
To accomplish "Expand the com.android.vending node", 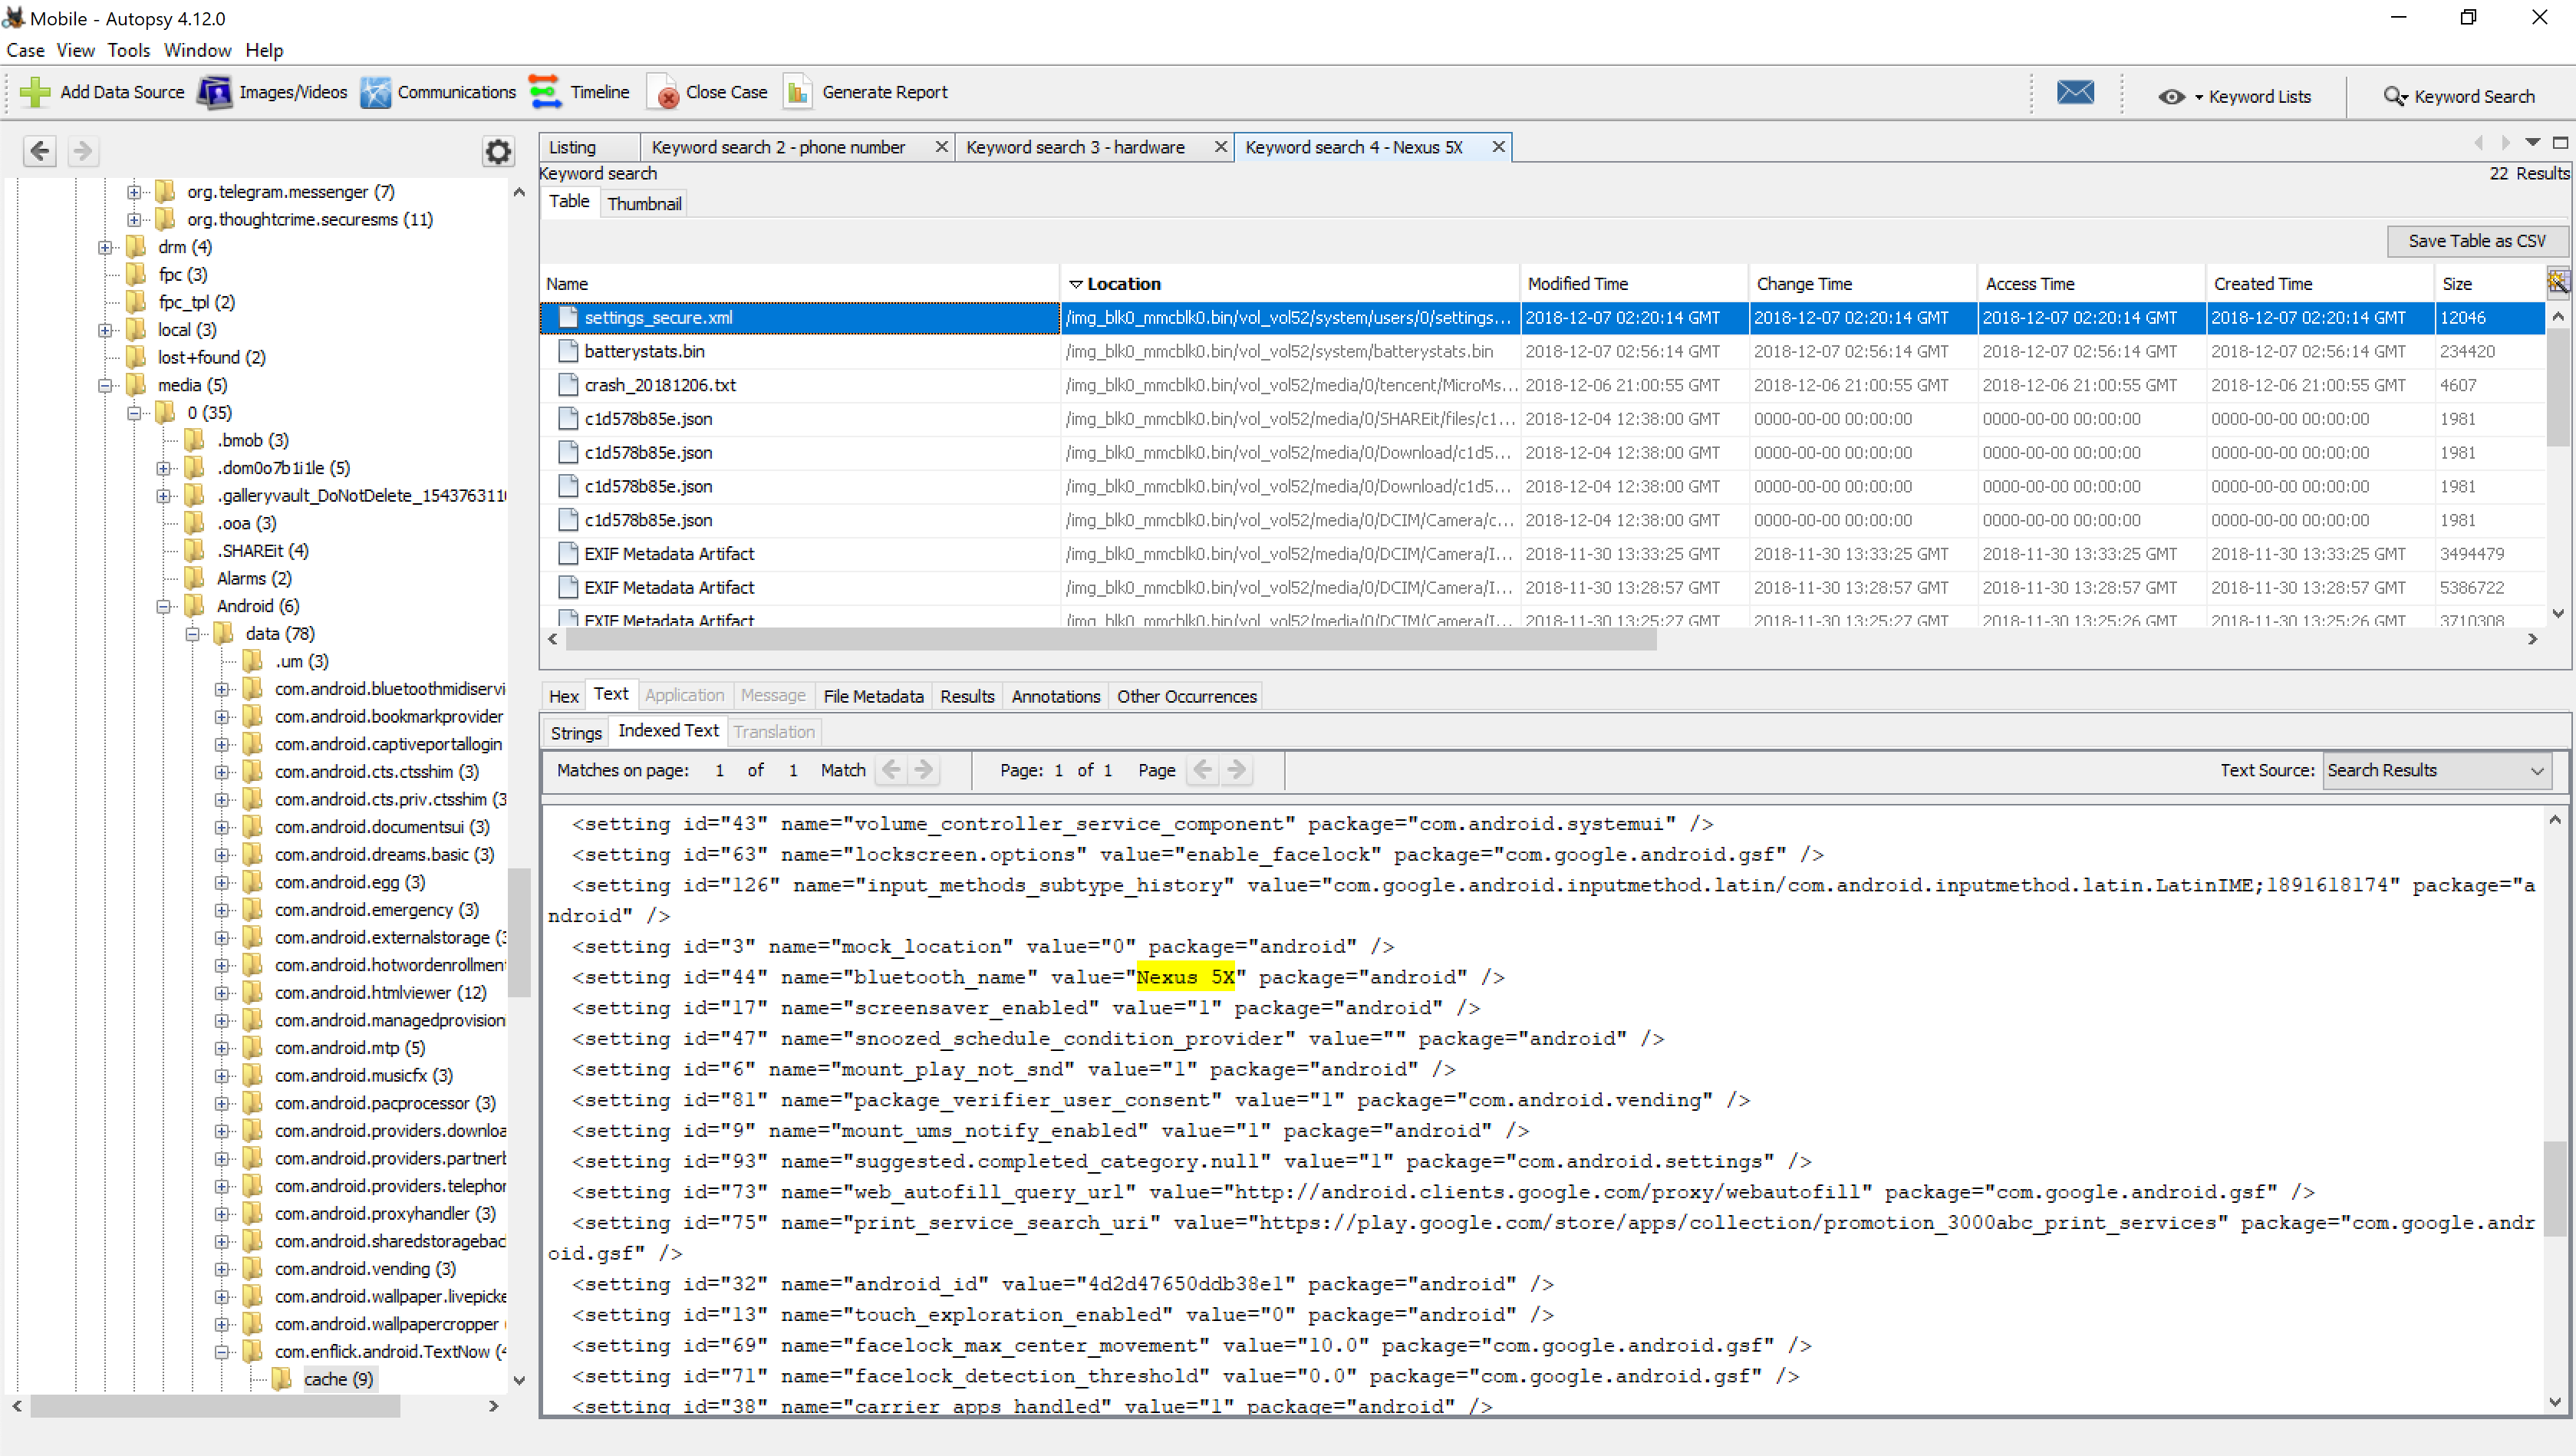I will click(222, 1269).
